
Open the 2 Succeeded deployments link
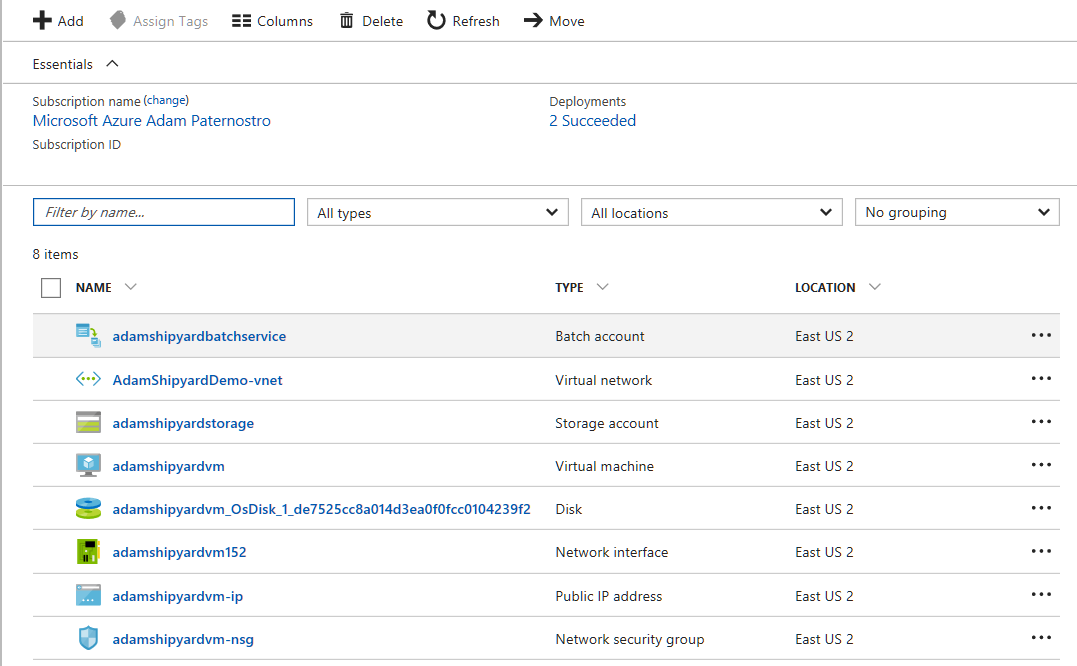pyautogui.click(x=592, y=121)
